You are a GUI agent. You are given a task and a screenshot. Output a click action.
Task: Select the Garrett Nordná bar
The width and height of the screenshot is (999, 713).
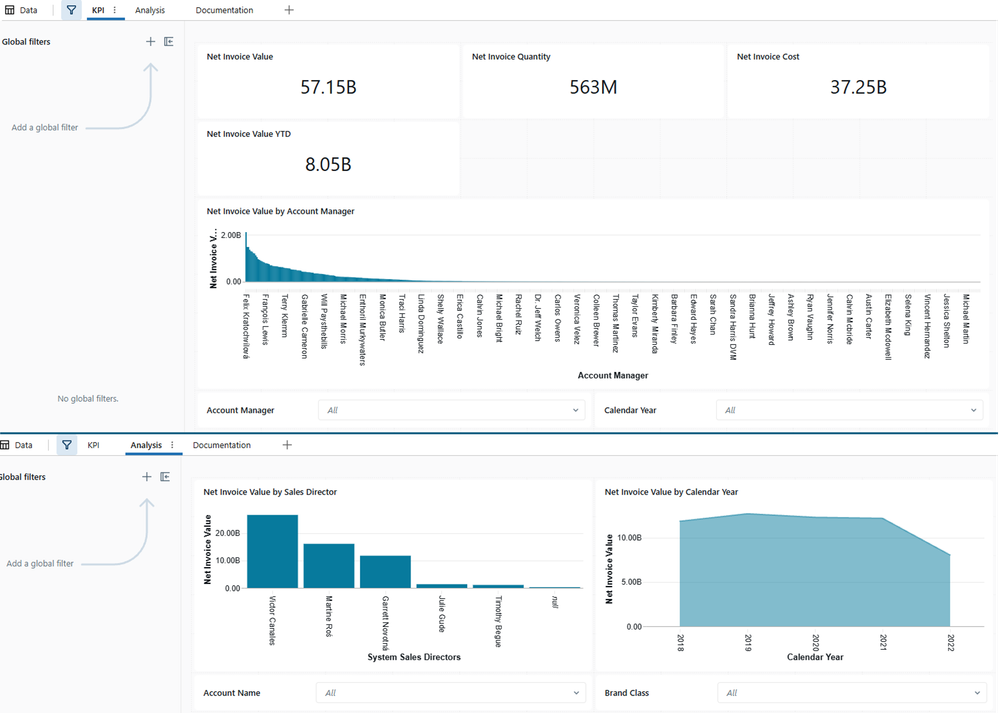coord(385,572)
